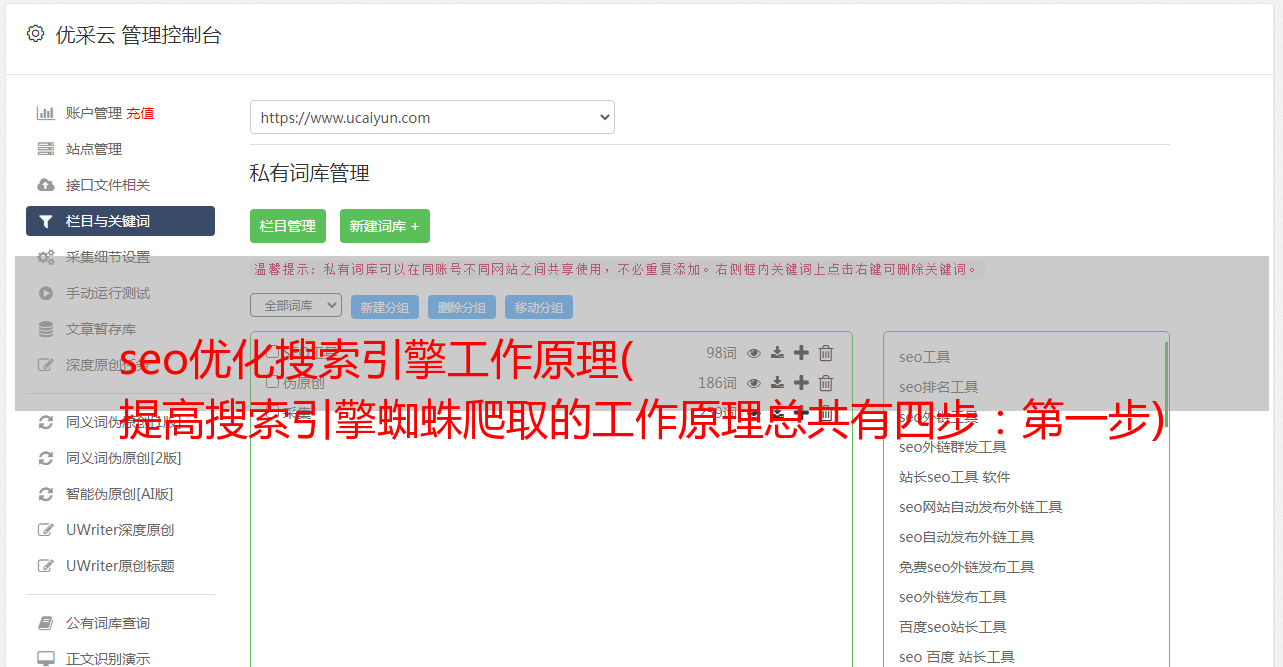
Task: Click the 删除分组 button
Action: [462, 307]
